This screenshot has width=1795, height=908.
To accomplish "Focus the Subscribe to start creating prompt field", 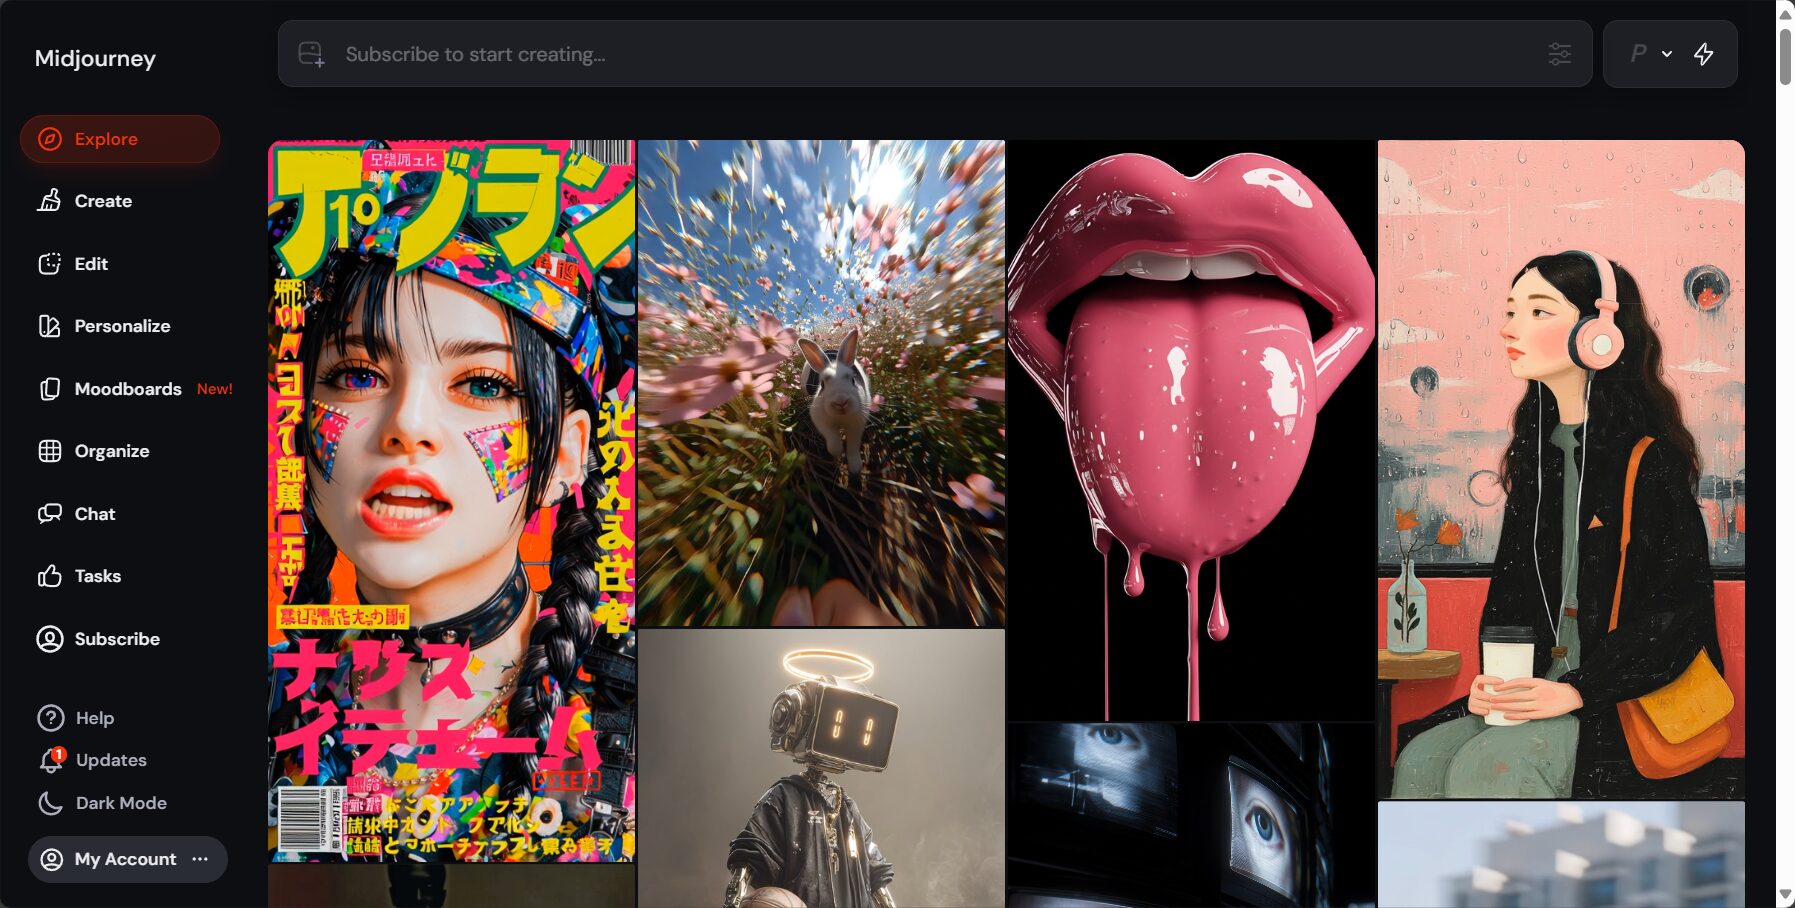I will 935,54.
